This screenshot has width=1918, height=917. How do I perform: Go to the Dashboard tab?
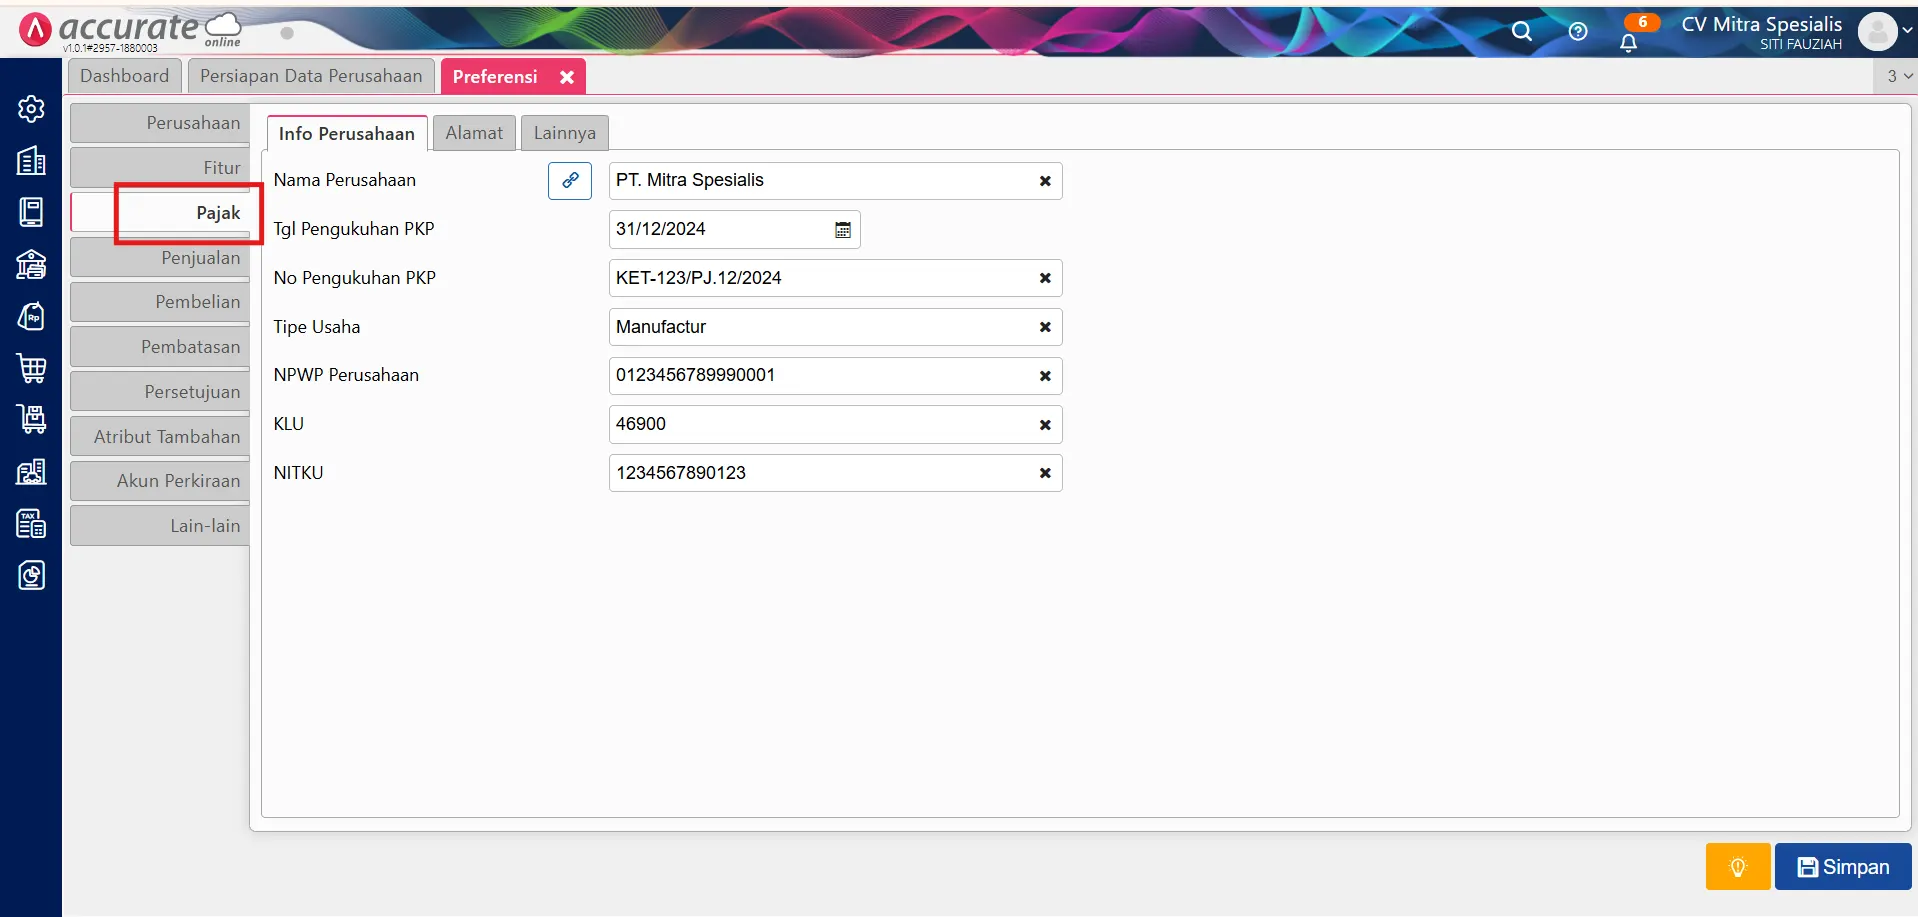(x=124, y=76)
